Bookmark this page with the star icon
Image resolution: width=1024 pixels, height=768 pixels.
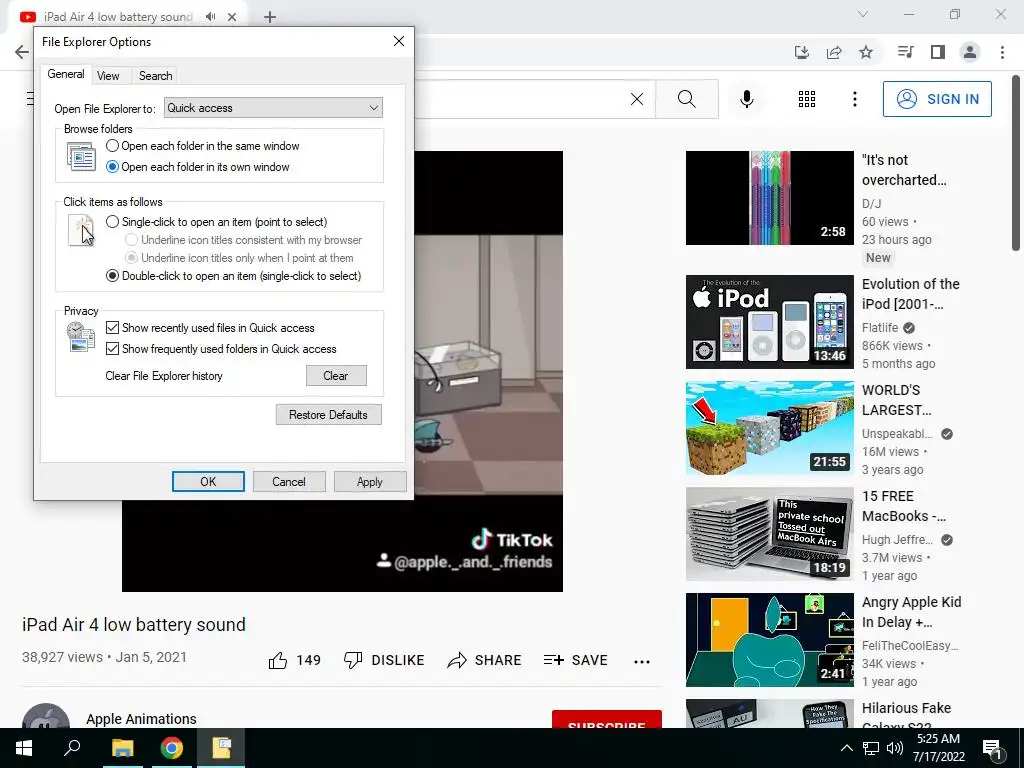[866, 52]
